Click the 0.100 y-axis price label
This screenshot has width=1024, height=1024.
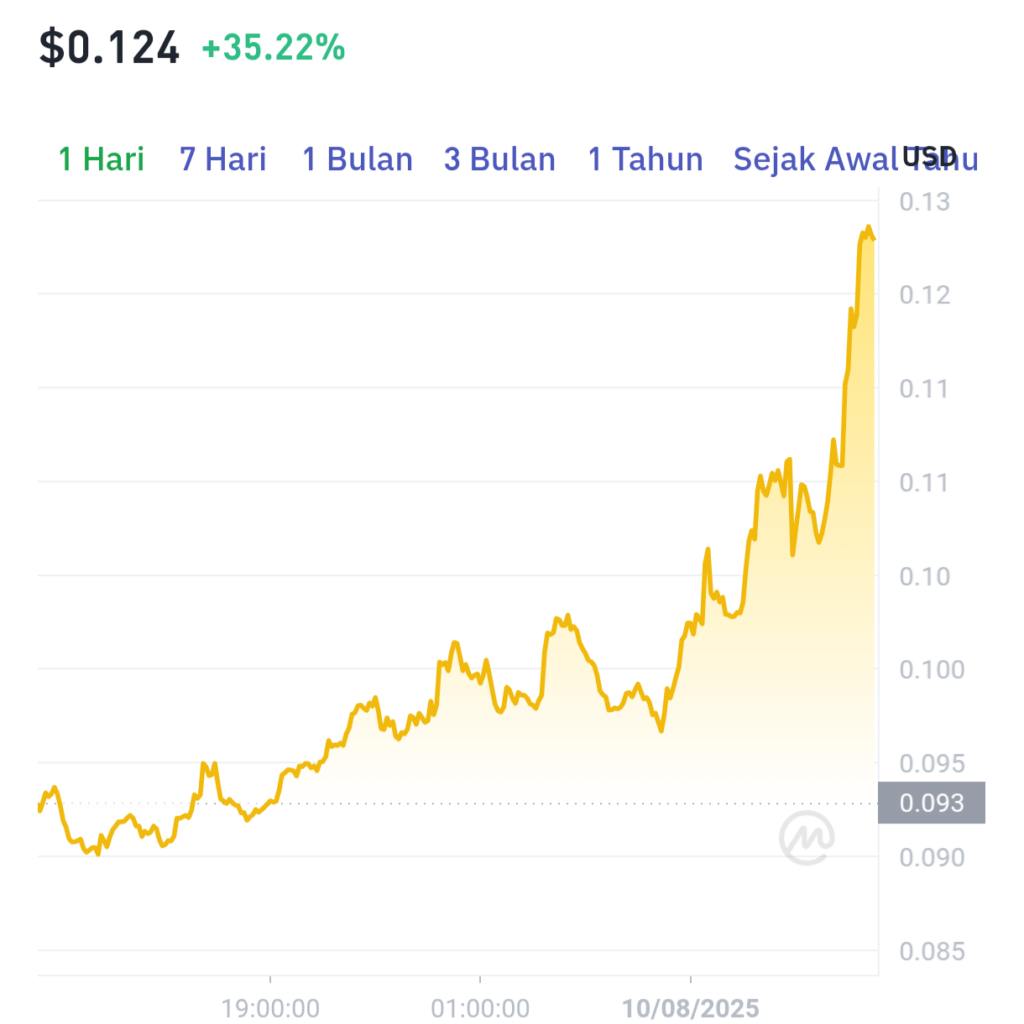tap(931, 669)
